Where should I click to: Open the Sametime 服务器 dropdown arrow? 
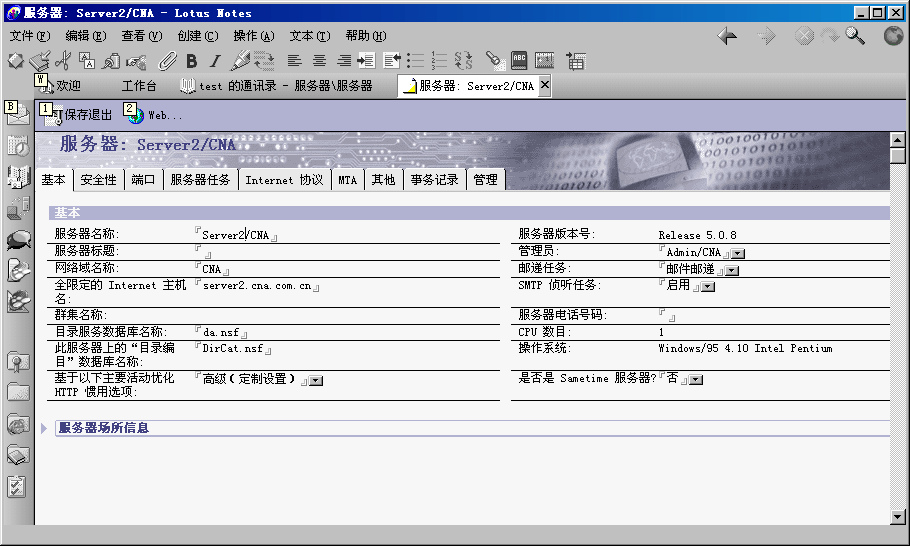coord(696,380)
